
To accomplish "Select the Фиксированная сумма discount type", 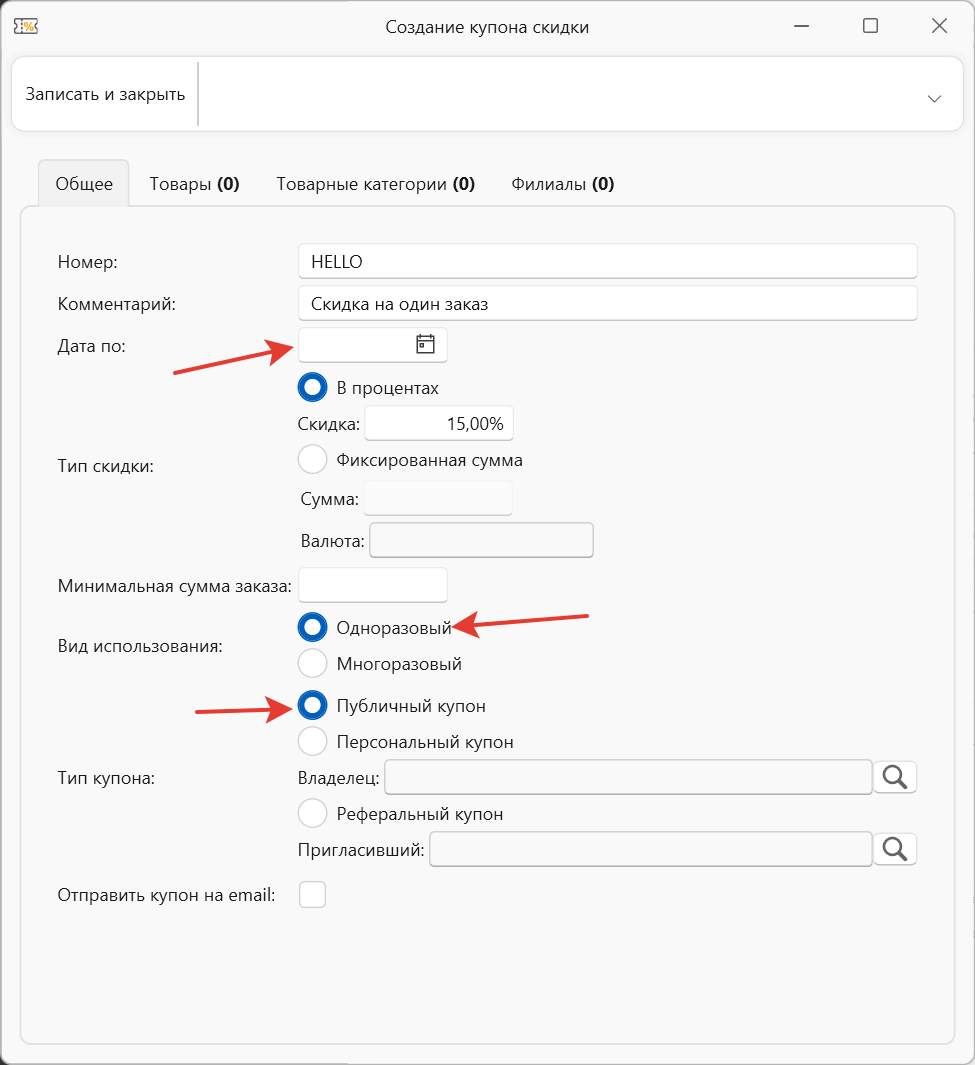I will (x=313, y=460).
